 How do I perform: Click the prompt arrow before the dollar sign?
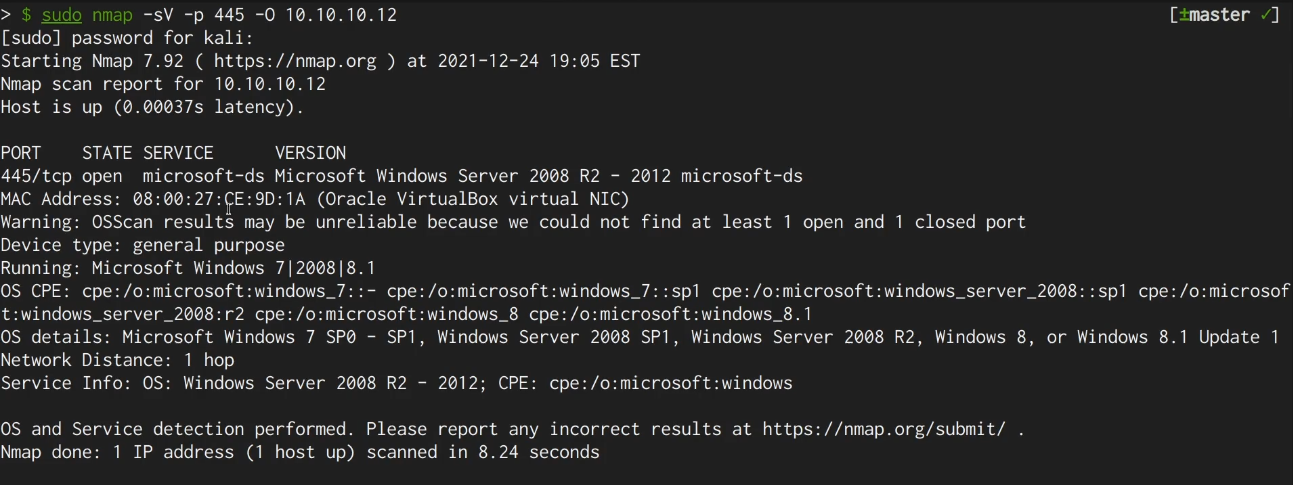point(6,16)
